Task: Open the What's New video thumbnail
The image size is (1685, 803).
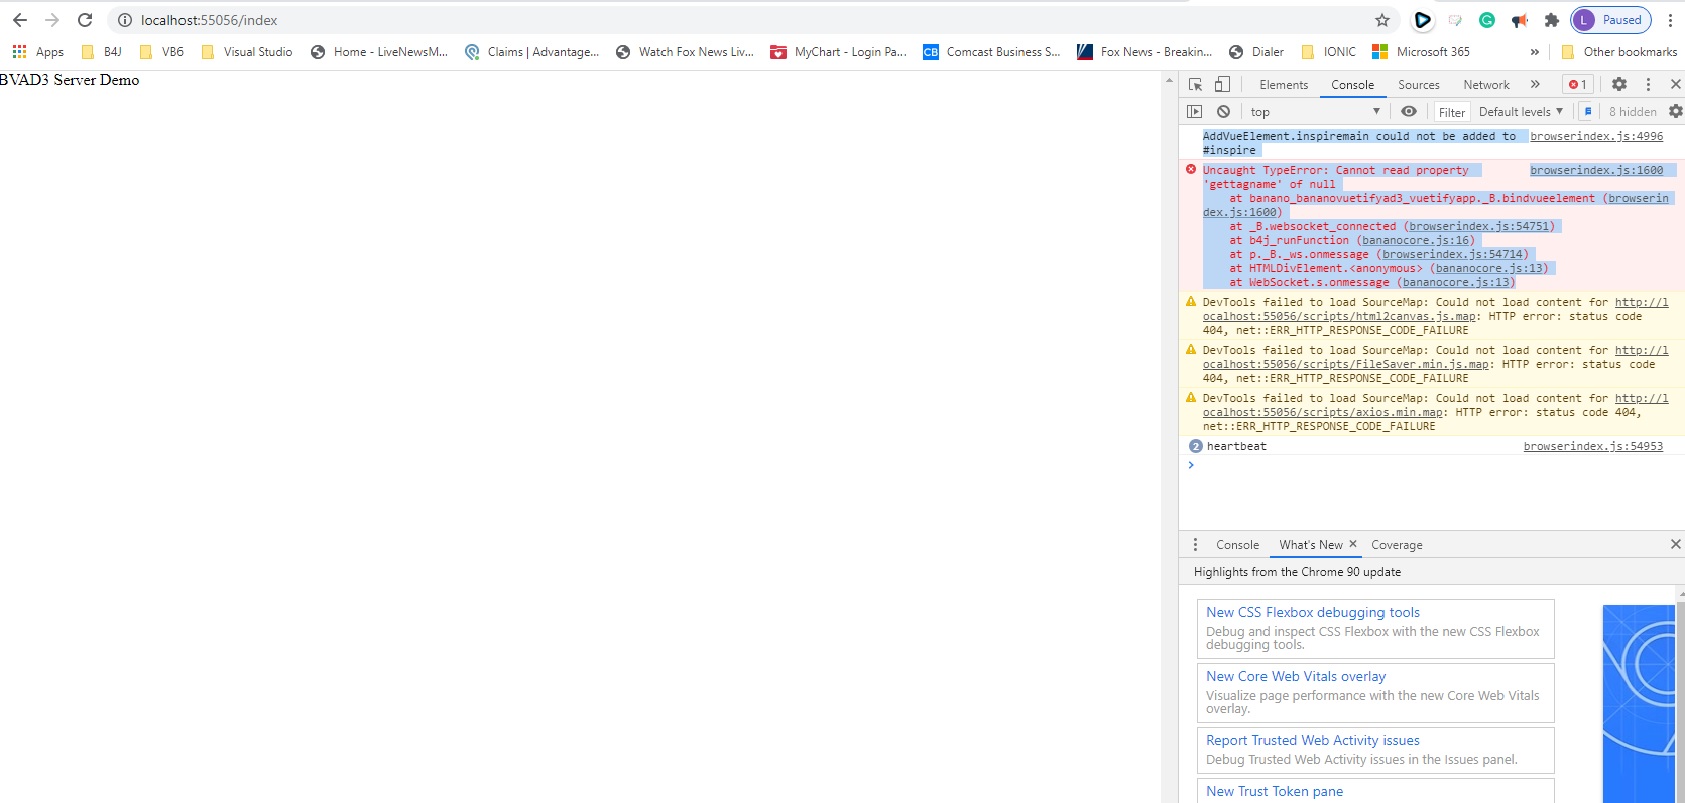Action: [x=1638, y=703]
